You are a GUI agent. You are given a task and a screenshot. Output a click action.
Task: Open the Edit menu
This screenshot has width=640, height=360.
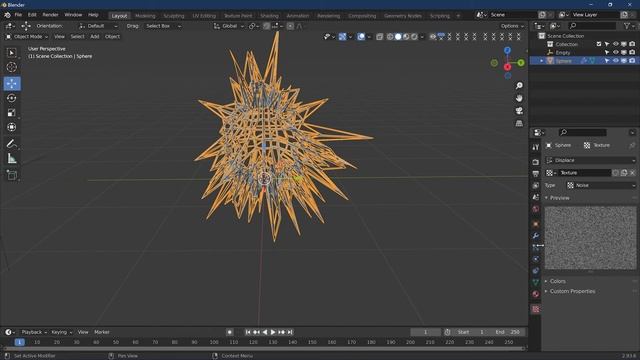32,15
